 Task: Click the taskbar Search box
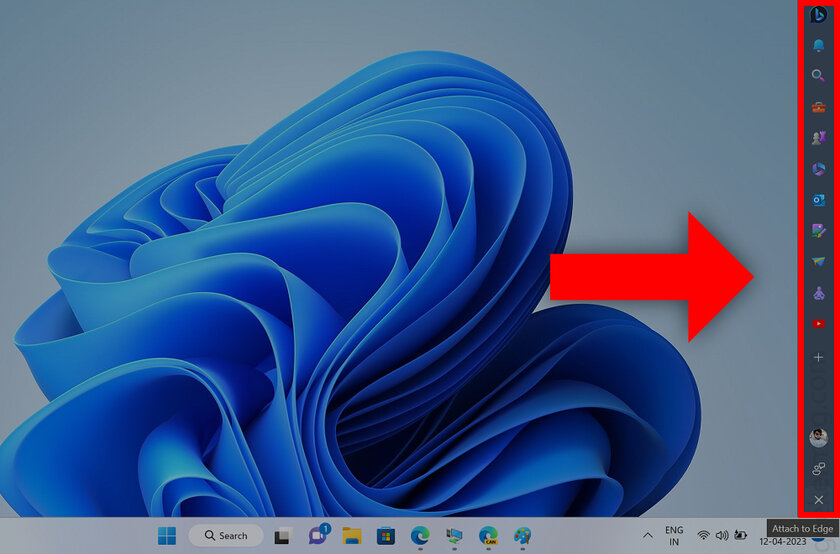tap(226, 535)
